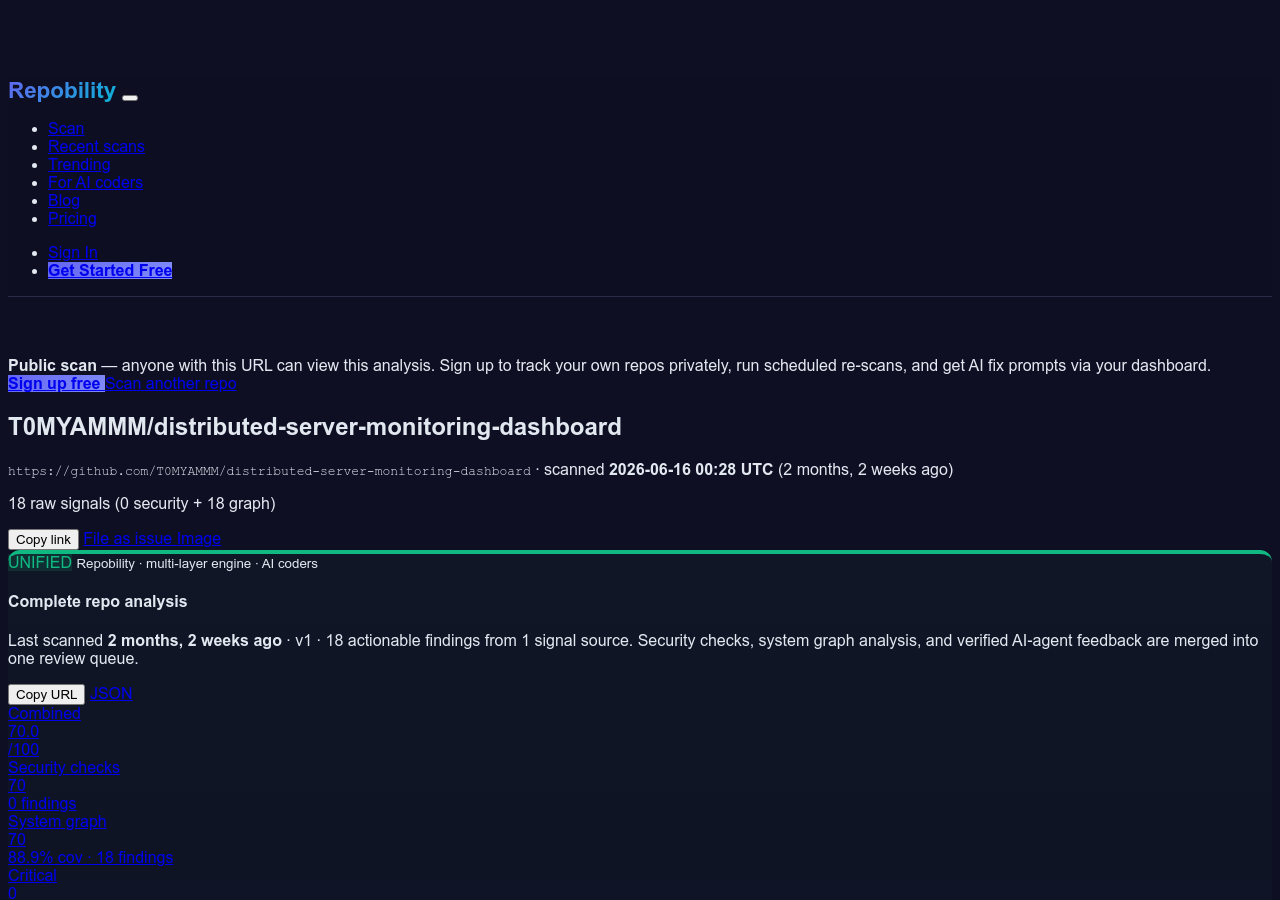Click the Copy link button
1280x900 pixels.
coord(43,539)
